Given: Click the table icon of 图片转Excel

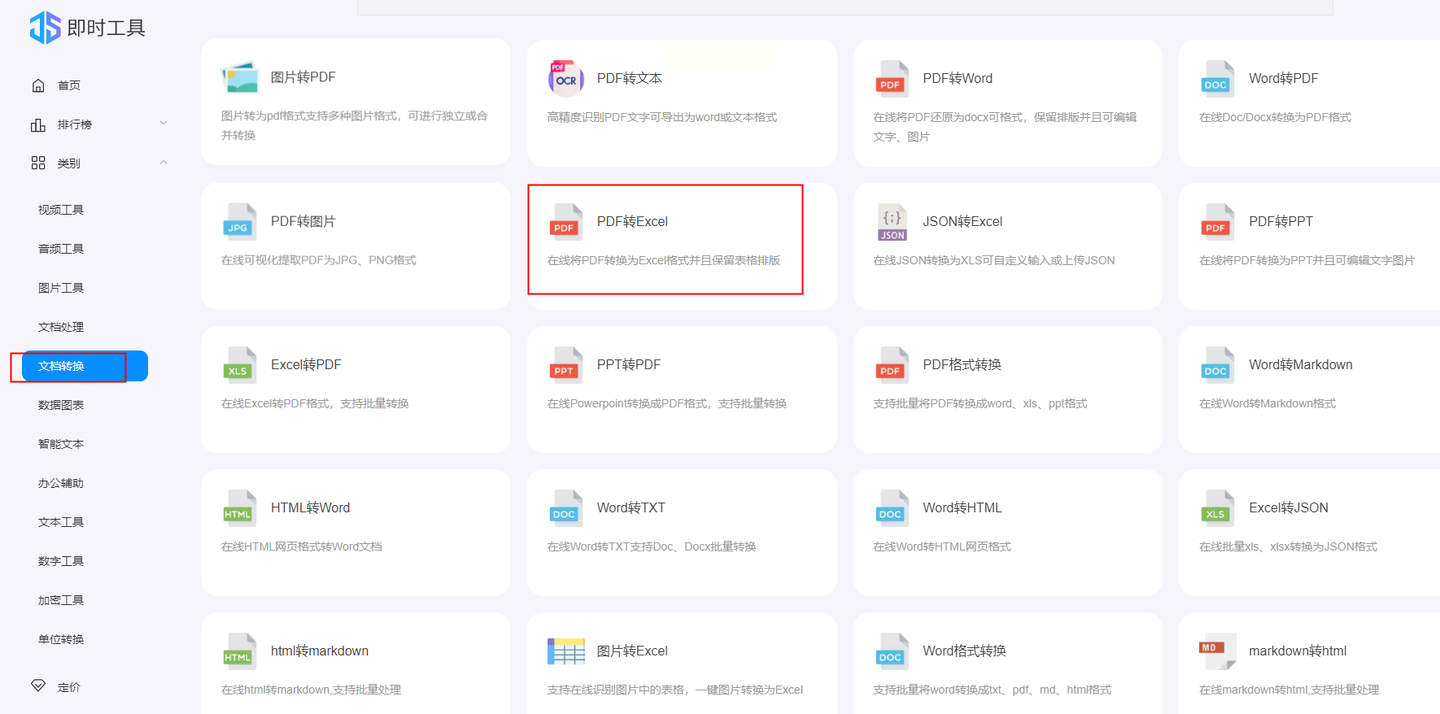Looking at the screenshot, I should coord(566,651).
